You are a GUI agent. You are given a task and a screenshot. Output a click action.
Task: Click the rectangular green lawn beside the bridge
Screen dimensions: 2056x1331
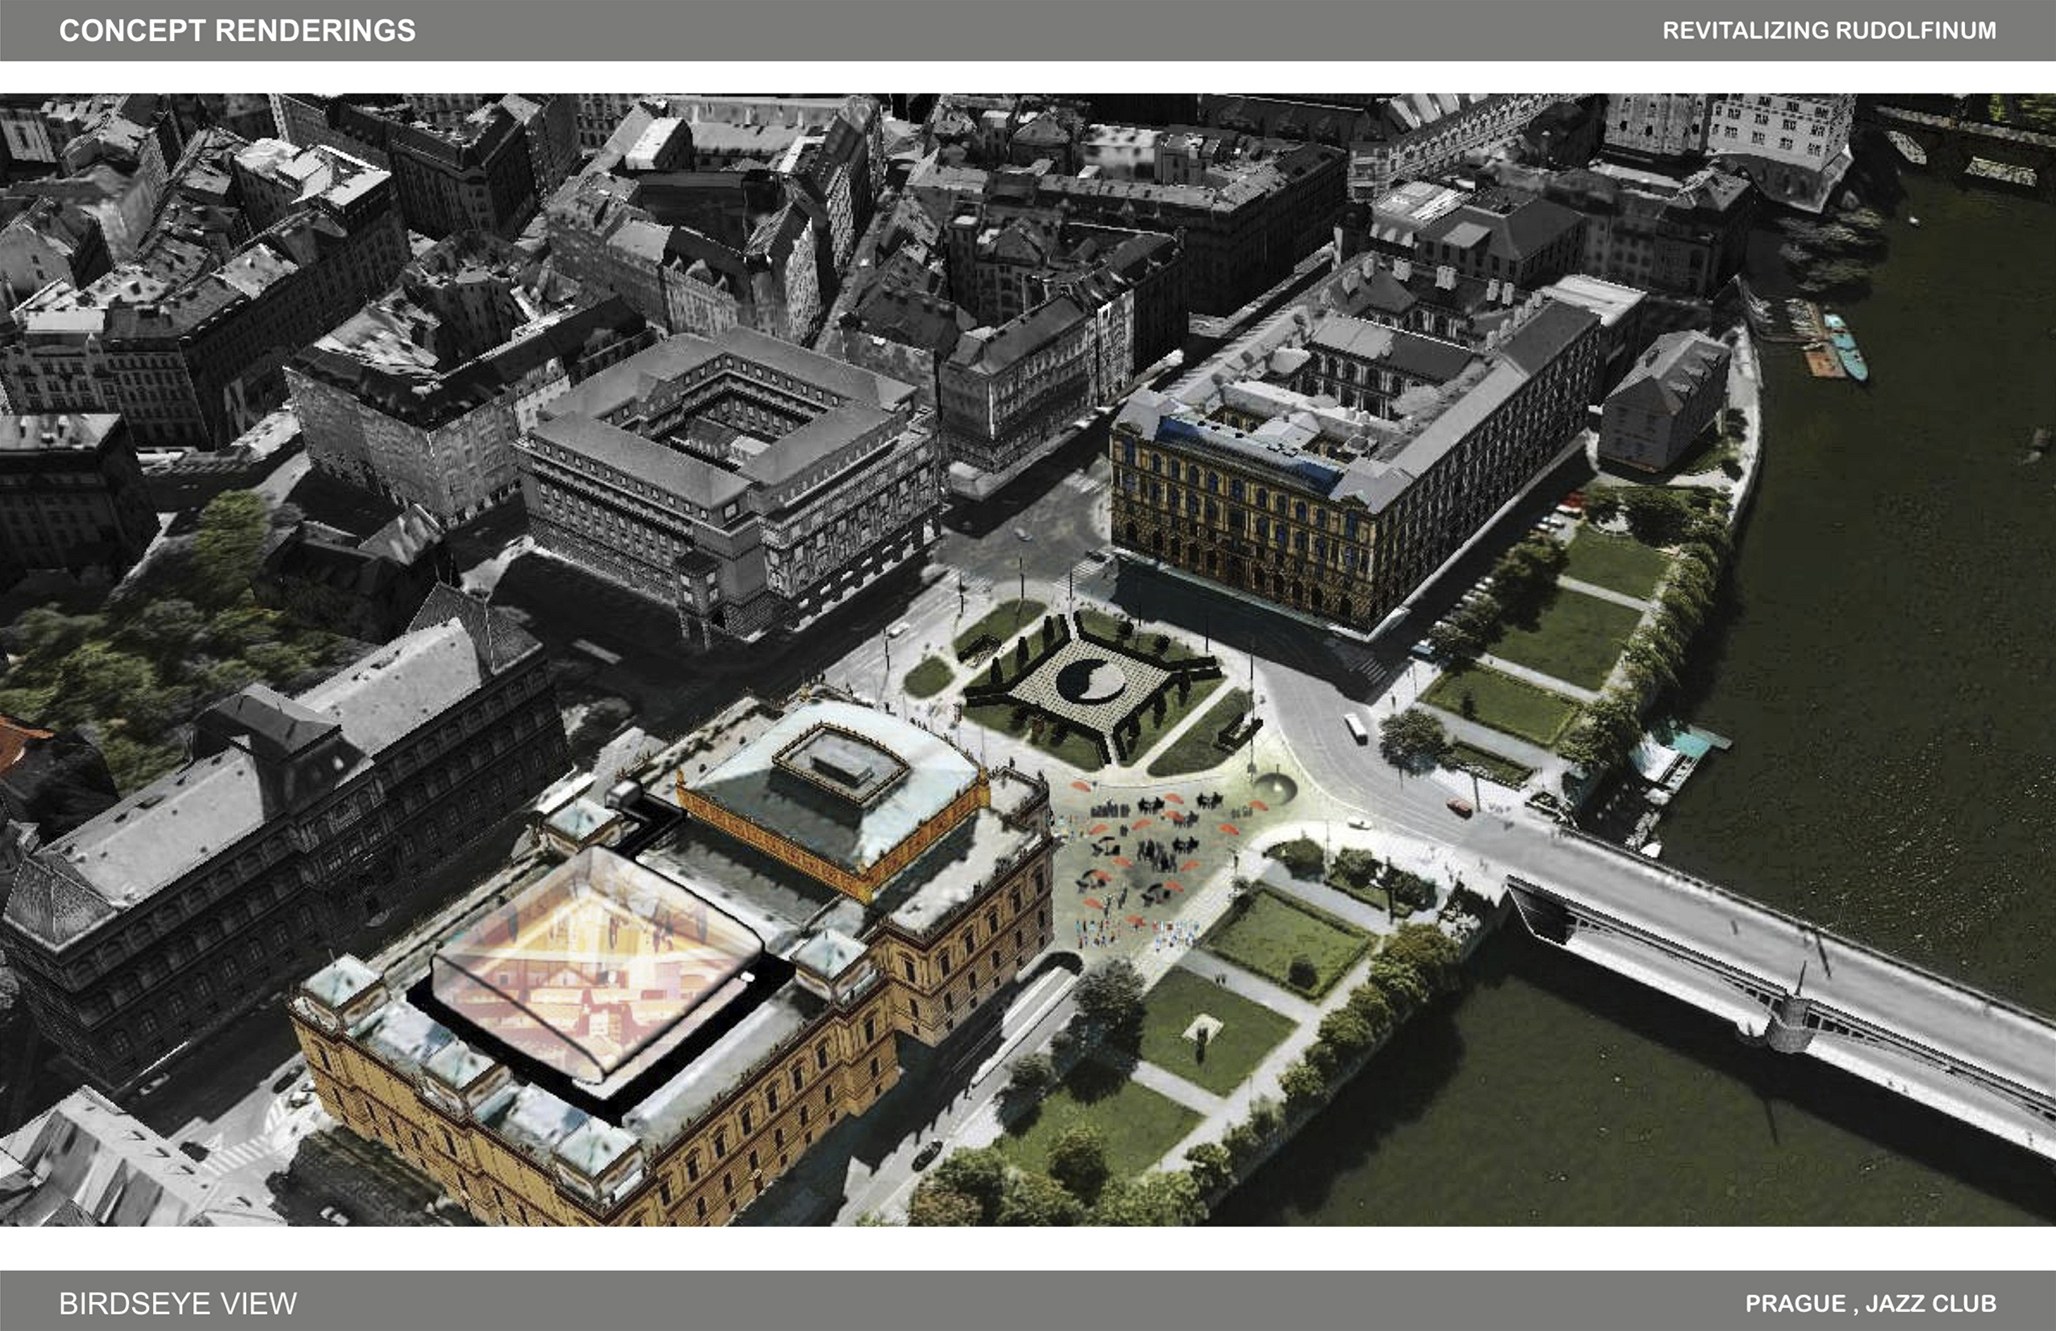pyautogui.click(x=1285, y=938)
